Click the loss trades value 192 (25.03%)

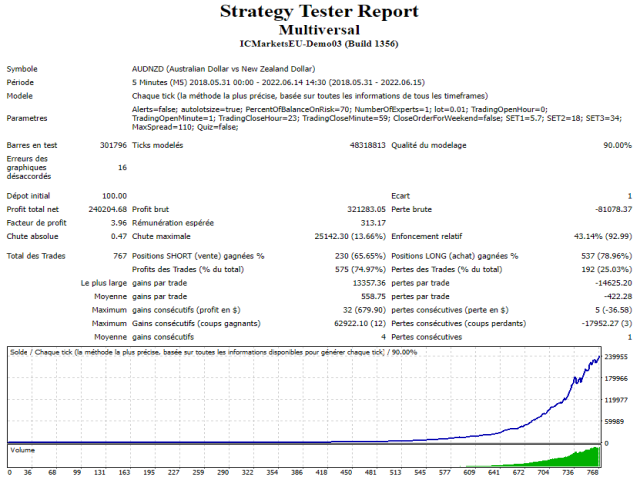coord(607,269)
